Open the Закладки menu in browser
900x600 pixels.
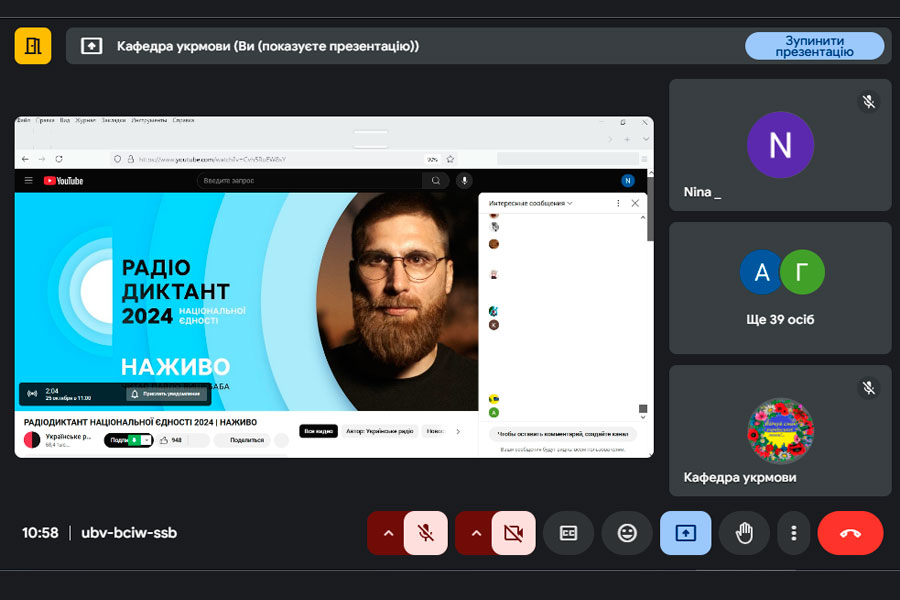(113, 121)
